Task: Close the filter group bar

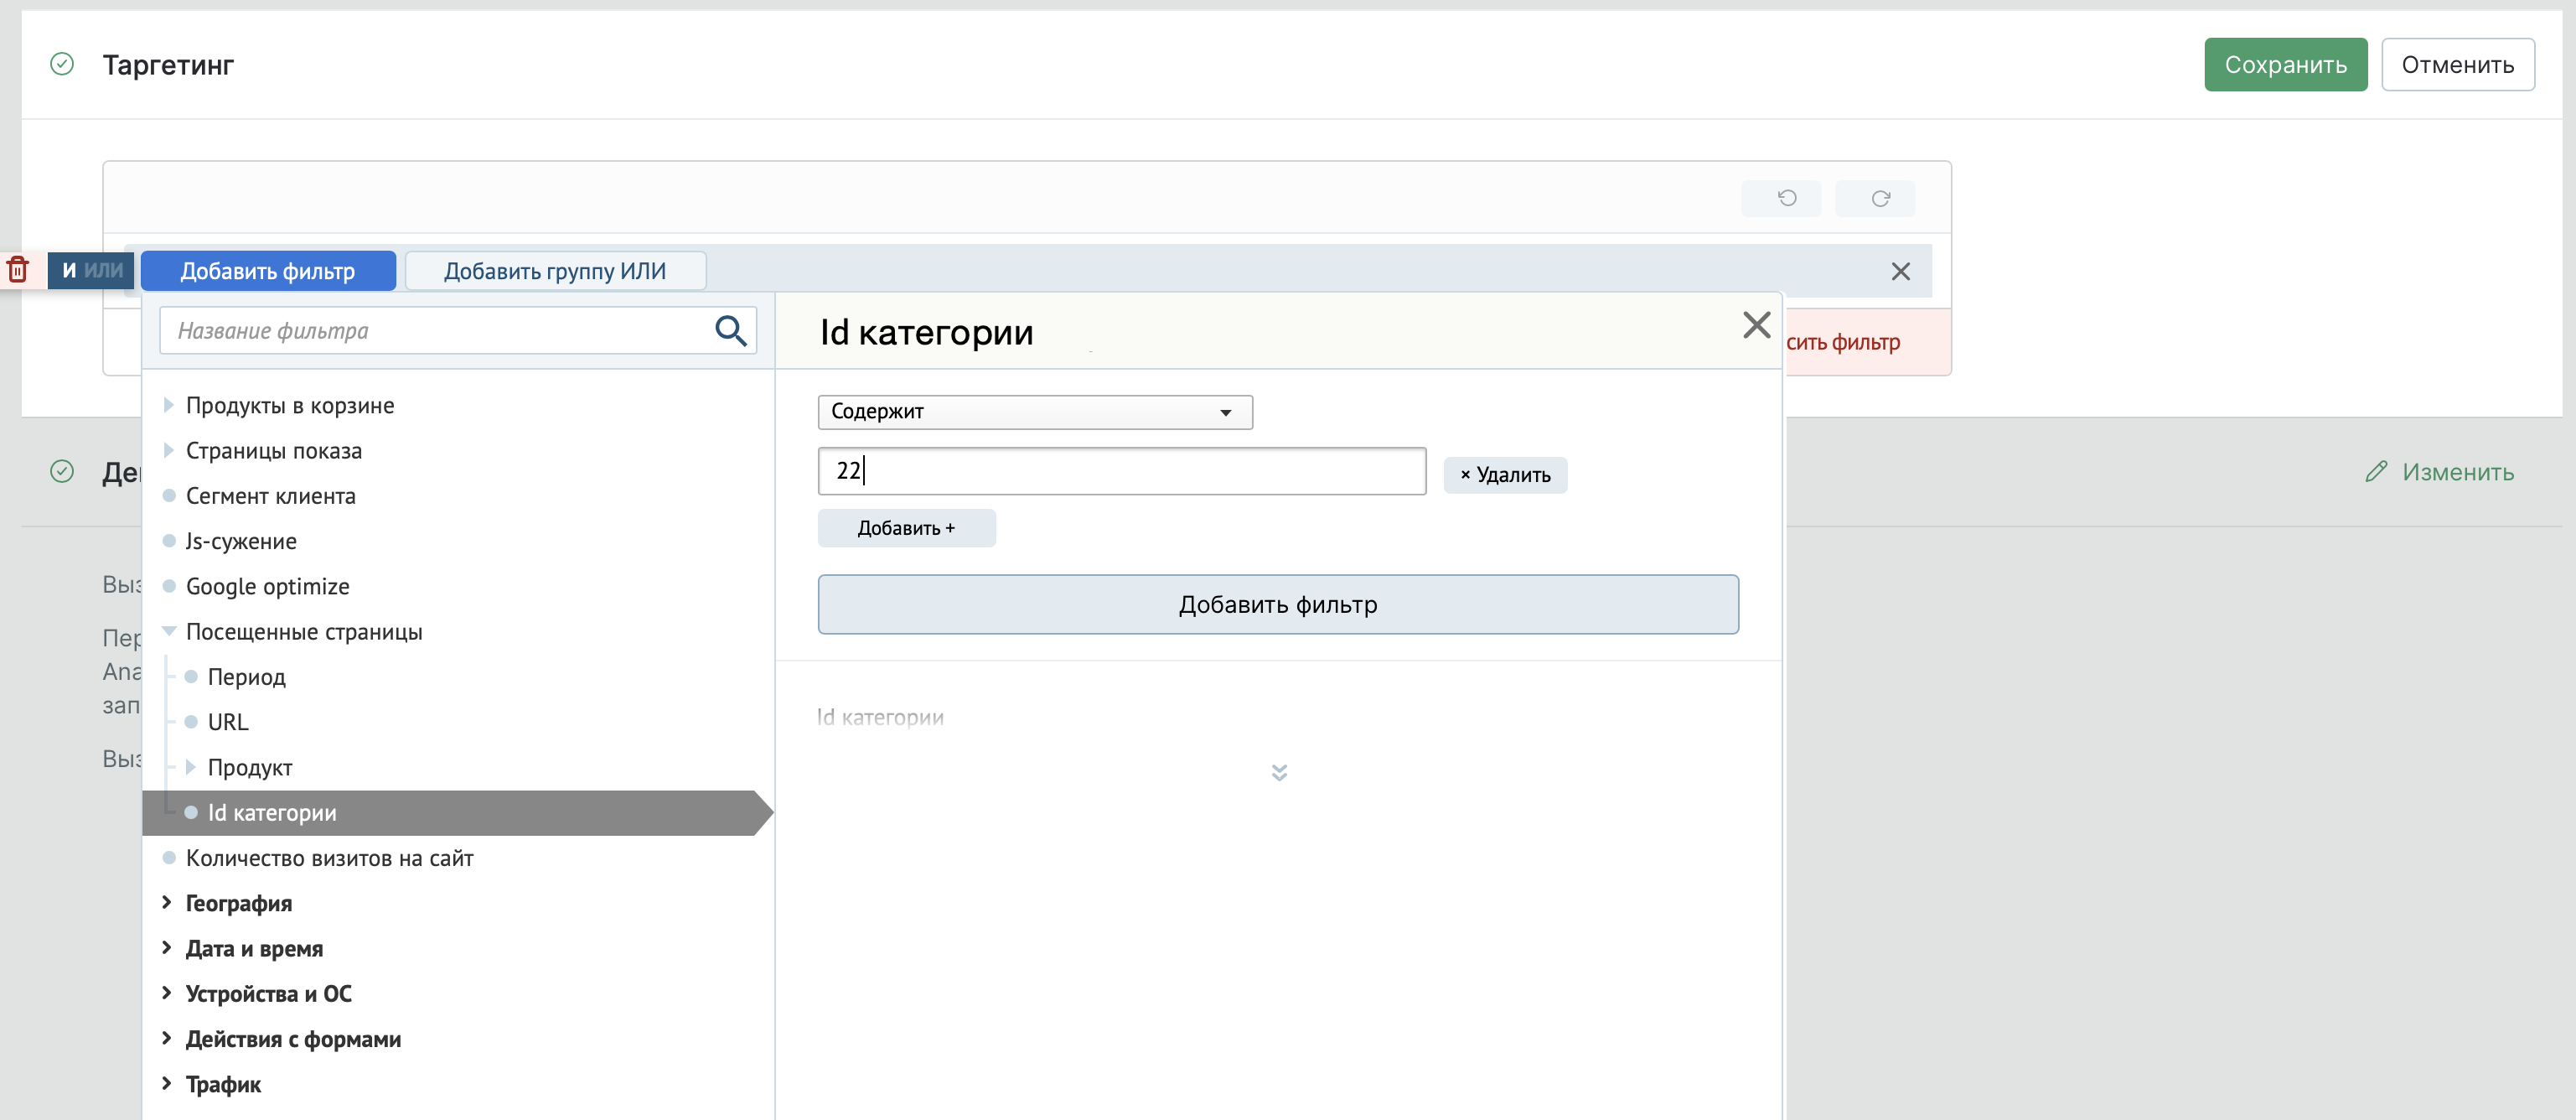Action: (x=1900, y=271)
